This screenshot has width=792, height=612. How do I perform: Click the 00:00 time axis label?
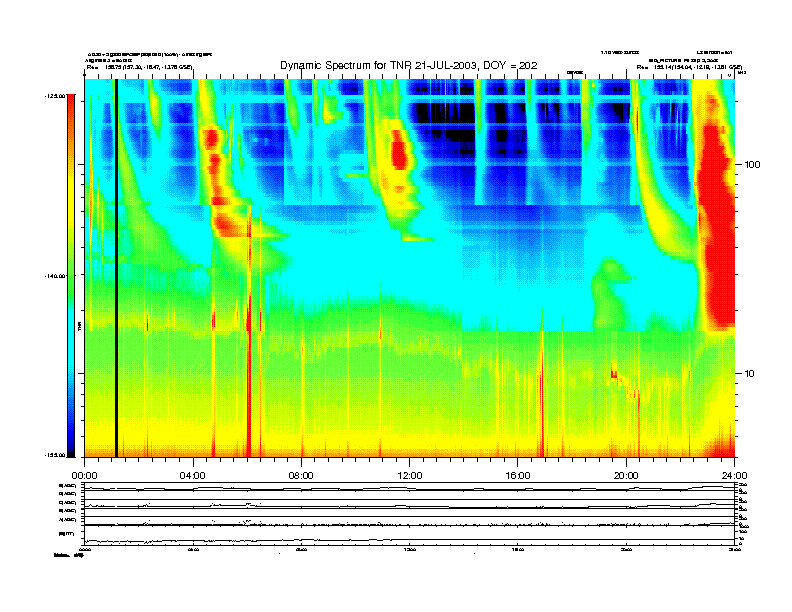point(84,476)
